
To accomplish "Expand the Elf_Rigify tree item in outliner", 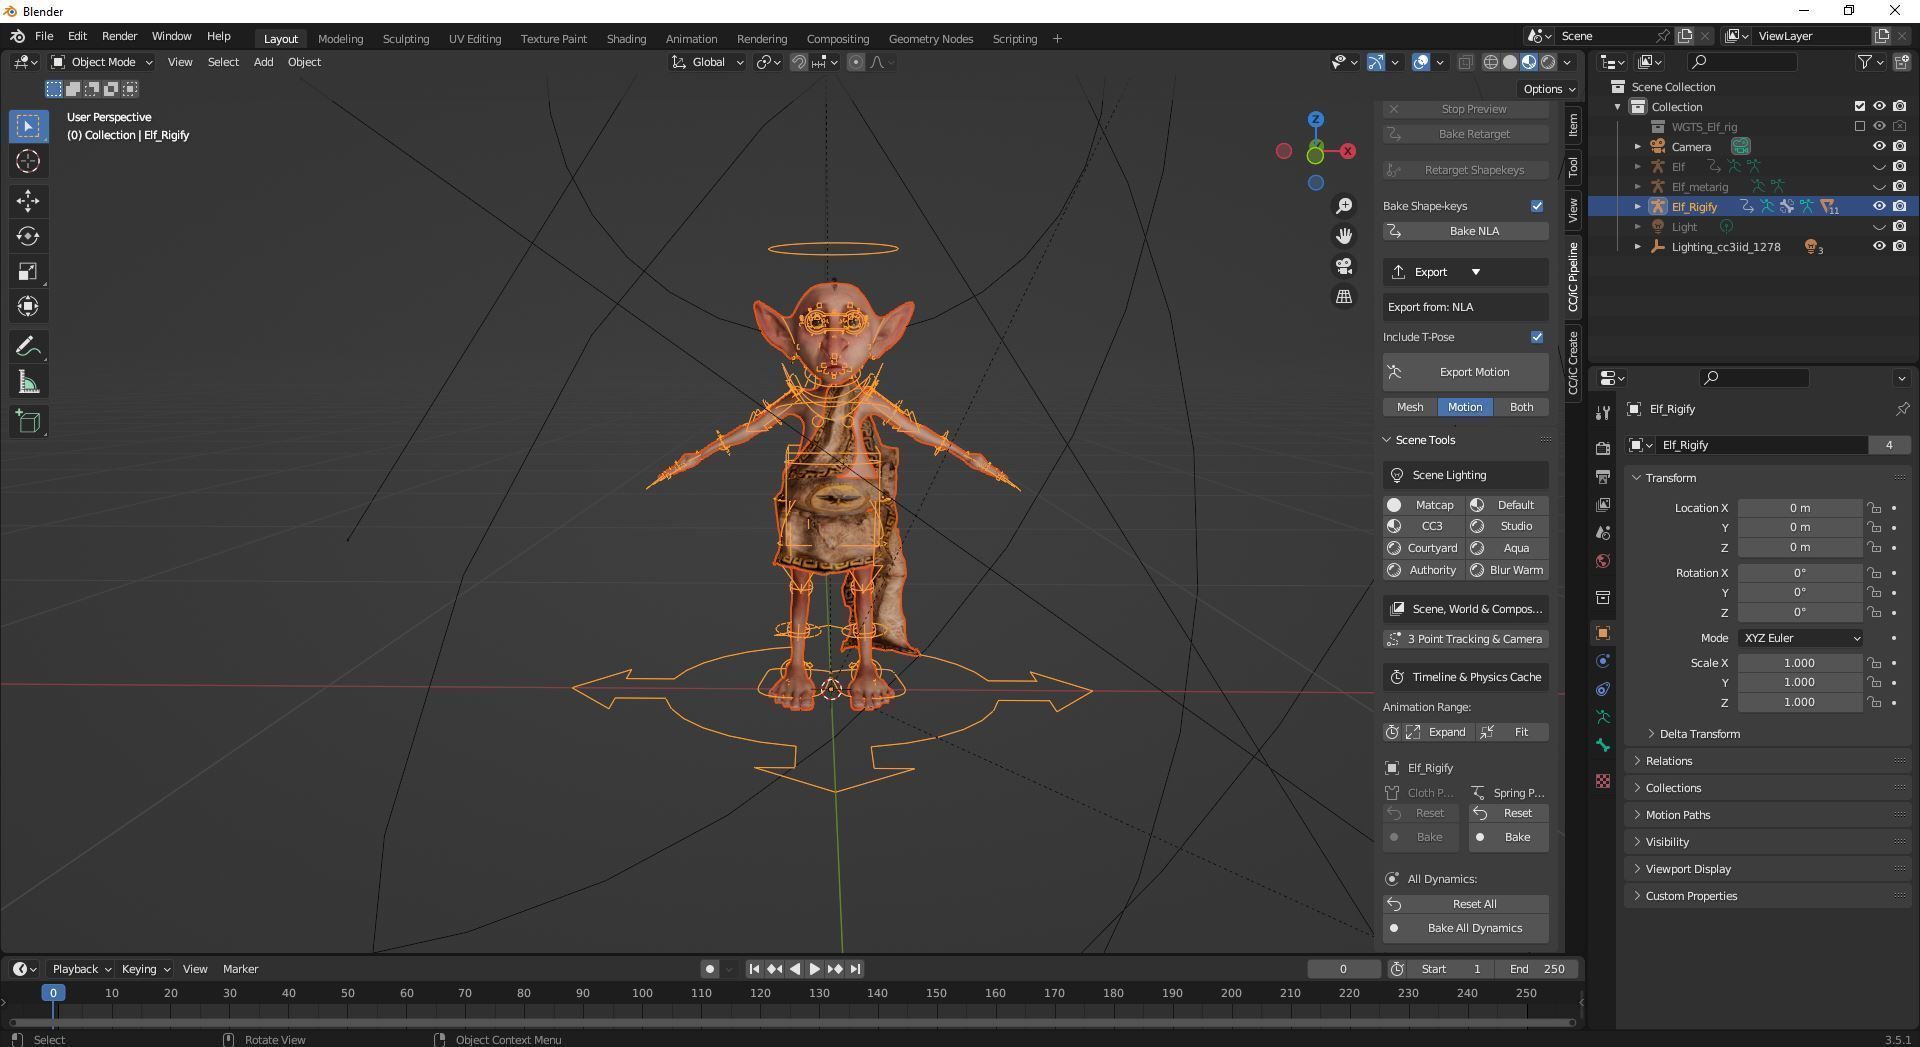I will click(x=1638, y=206).
